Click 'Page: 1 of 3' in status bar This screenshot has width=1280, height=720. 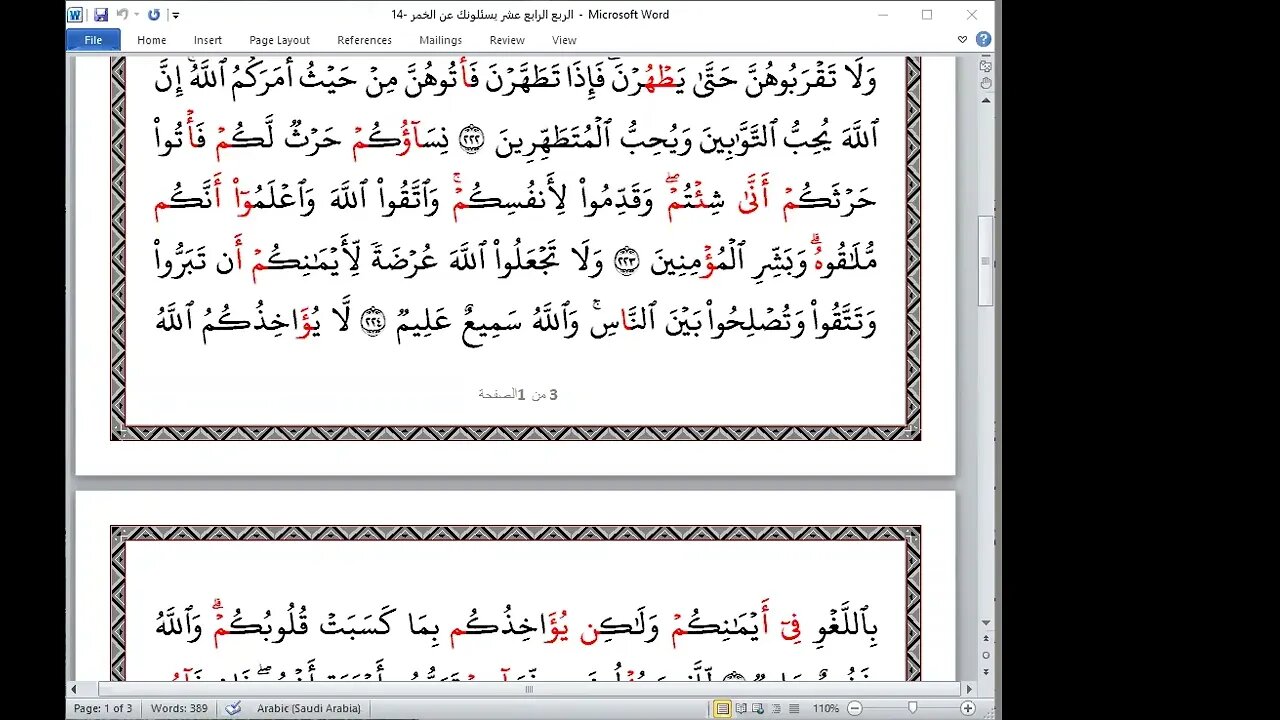(x=104, y=708)
